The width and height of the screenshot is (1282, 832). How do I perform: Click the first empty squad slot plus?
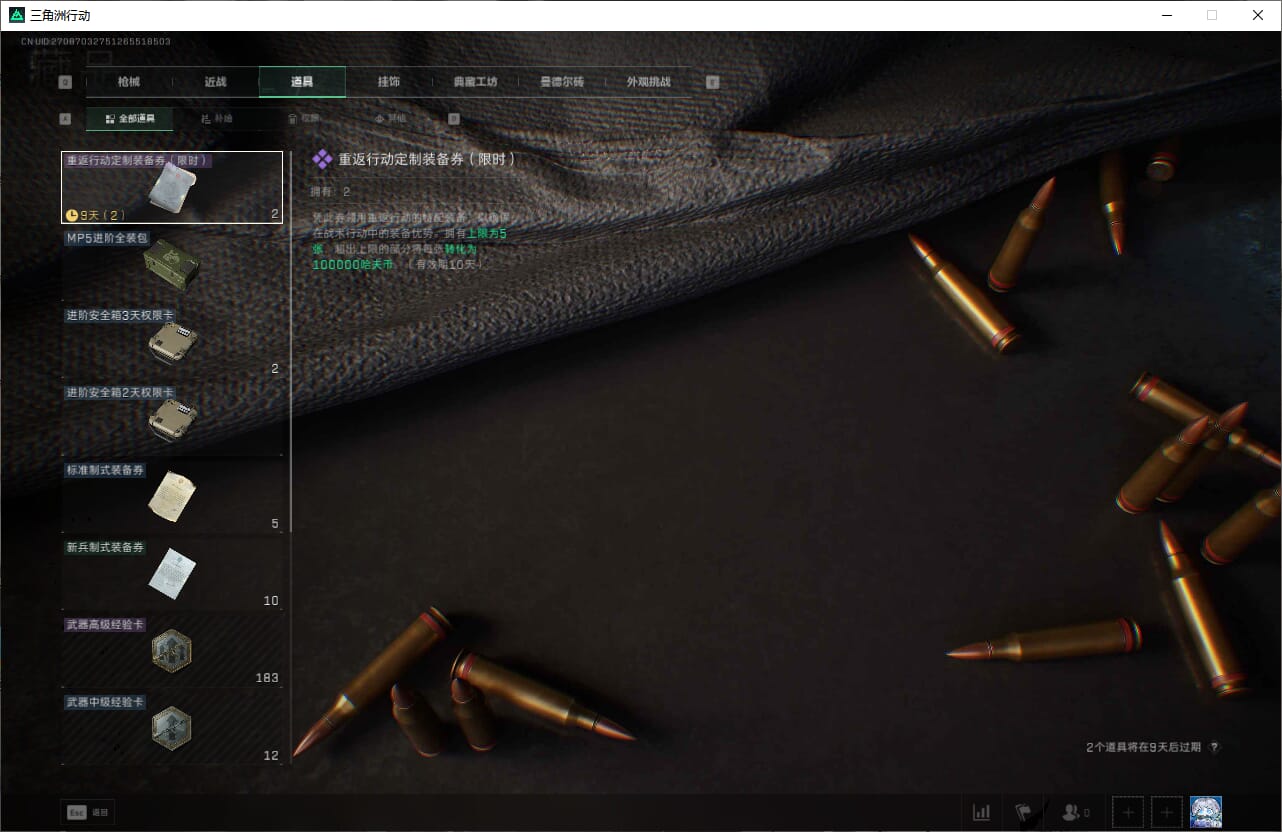1128,812
